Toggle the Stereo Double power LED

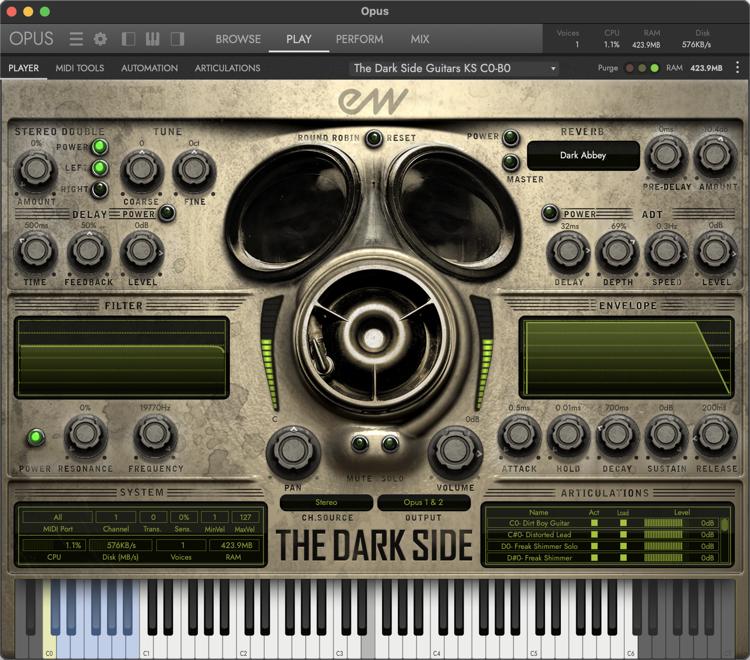coord(100,147)
